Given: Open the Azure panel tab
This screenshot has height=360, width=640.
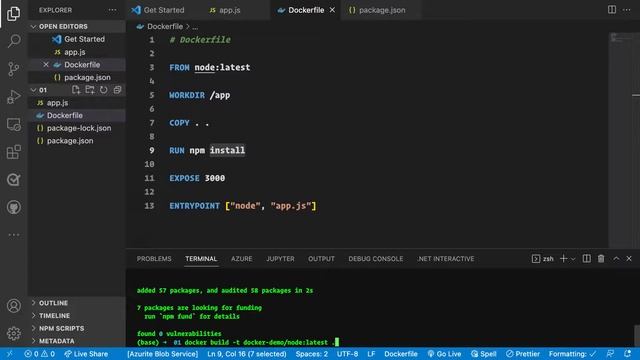Looking at the screenshot, I should (242, 258).
